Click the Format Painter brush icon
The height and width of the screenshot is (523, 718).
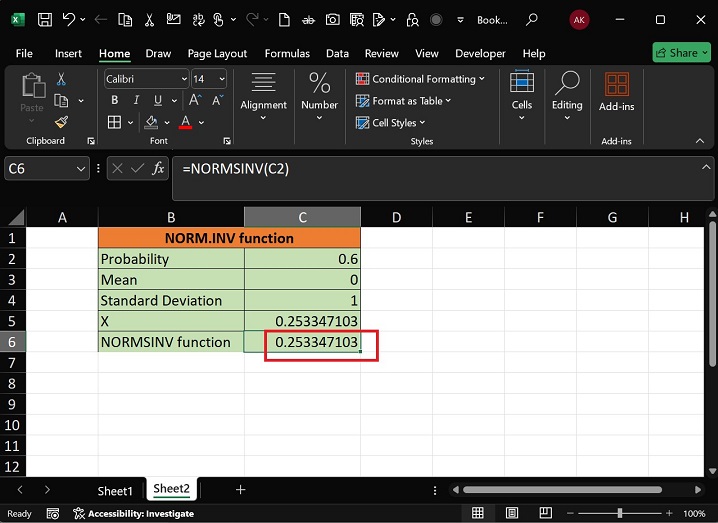pyautogui.click(x=61, y=122)
